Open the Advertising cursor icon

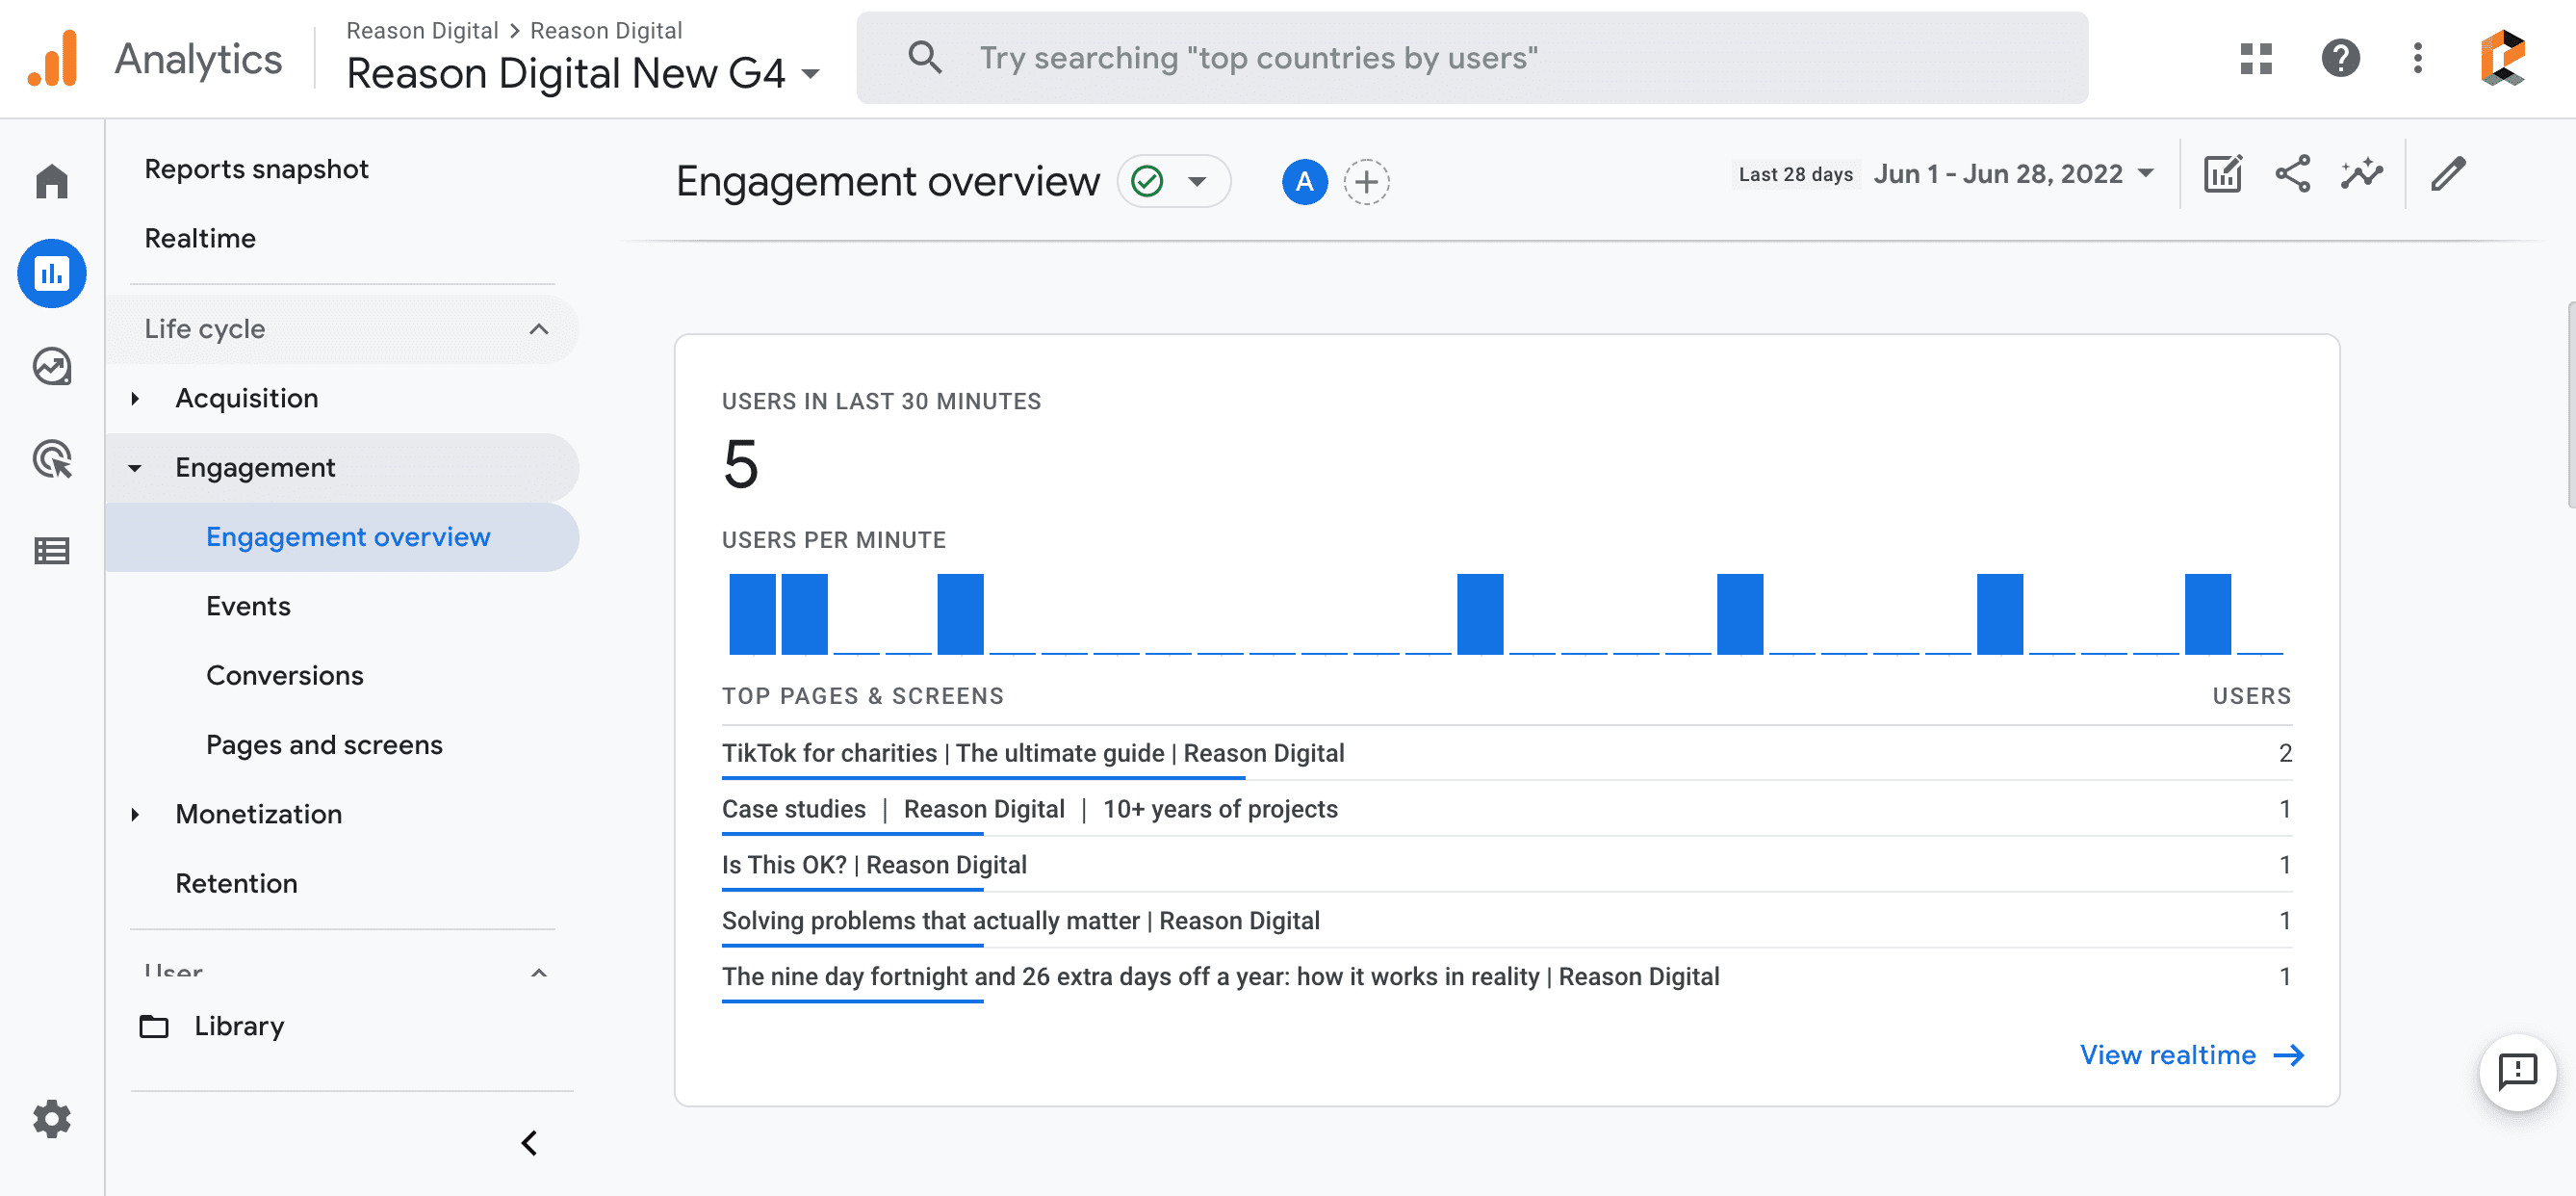[52, 459]
